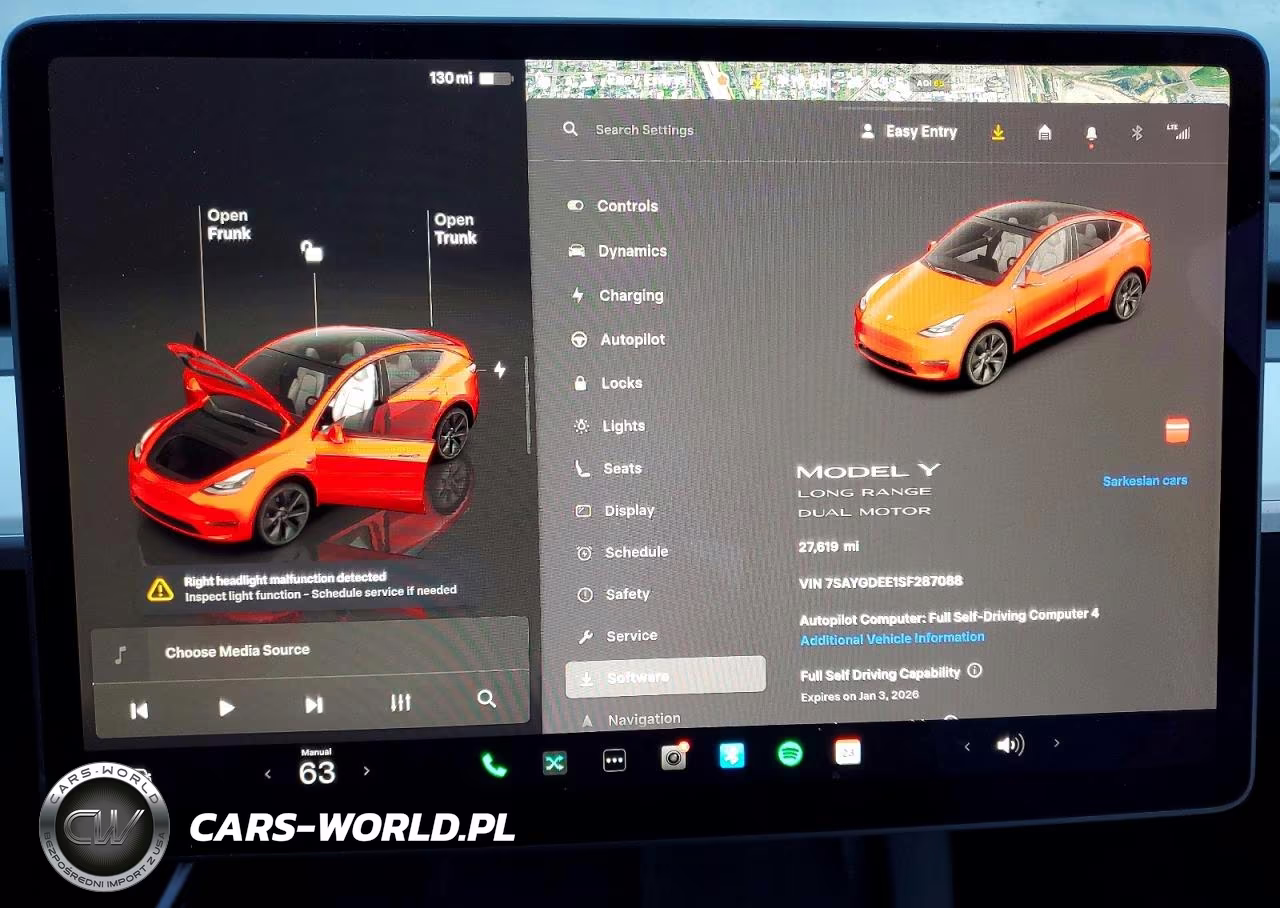Tap the speaker volume icon

pos(1010,745)
